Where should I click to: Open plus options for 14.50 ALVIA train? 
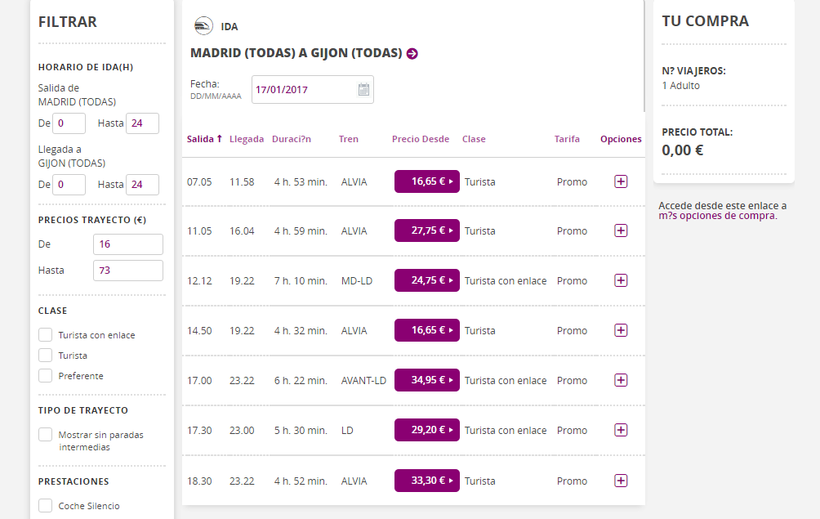pyautogui.click(x=621, y=330)
